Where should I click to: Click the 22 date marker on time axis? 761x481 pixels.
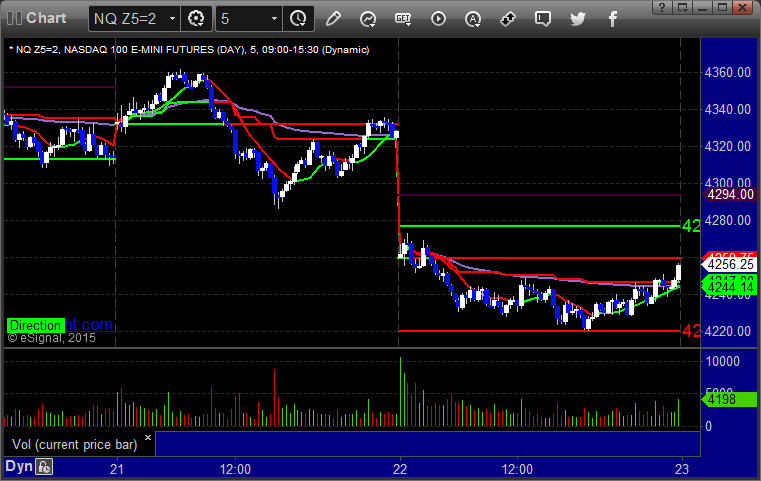point(400,469)
